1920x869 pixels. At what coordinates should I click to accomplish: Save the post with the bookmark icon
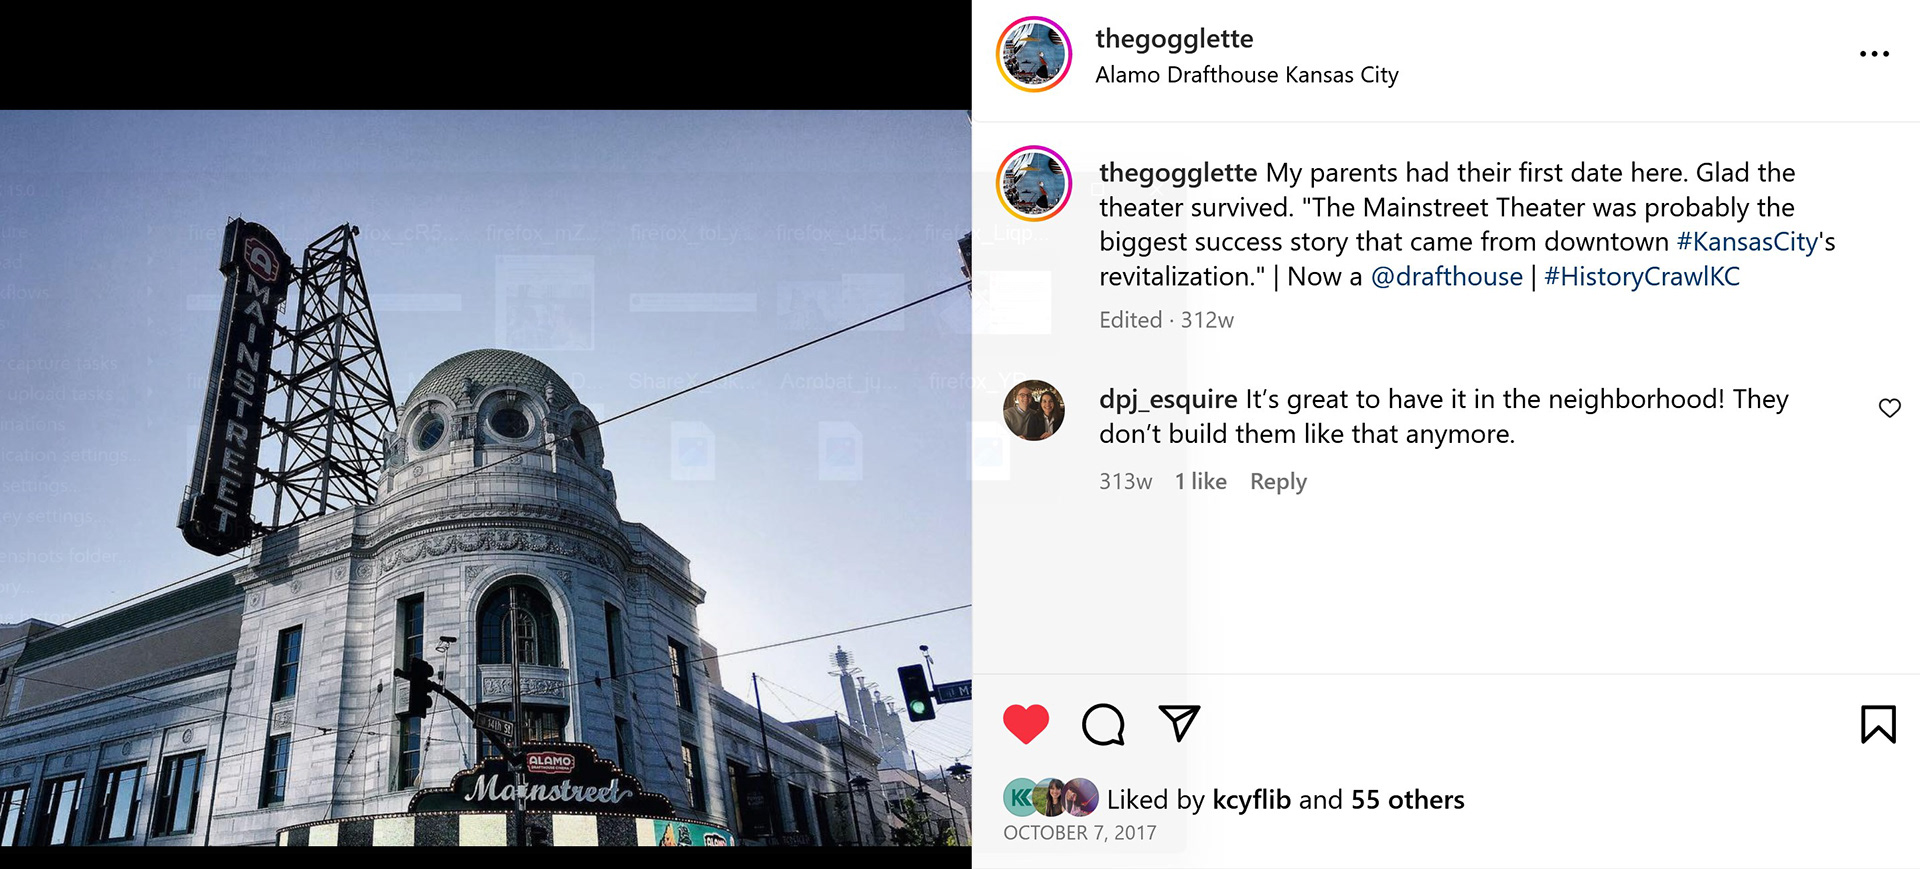[x=1878, y=724]
